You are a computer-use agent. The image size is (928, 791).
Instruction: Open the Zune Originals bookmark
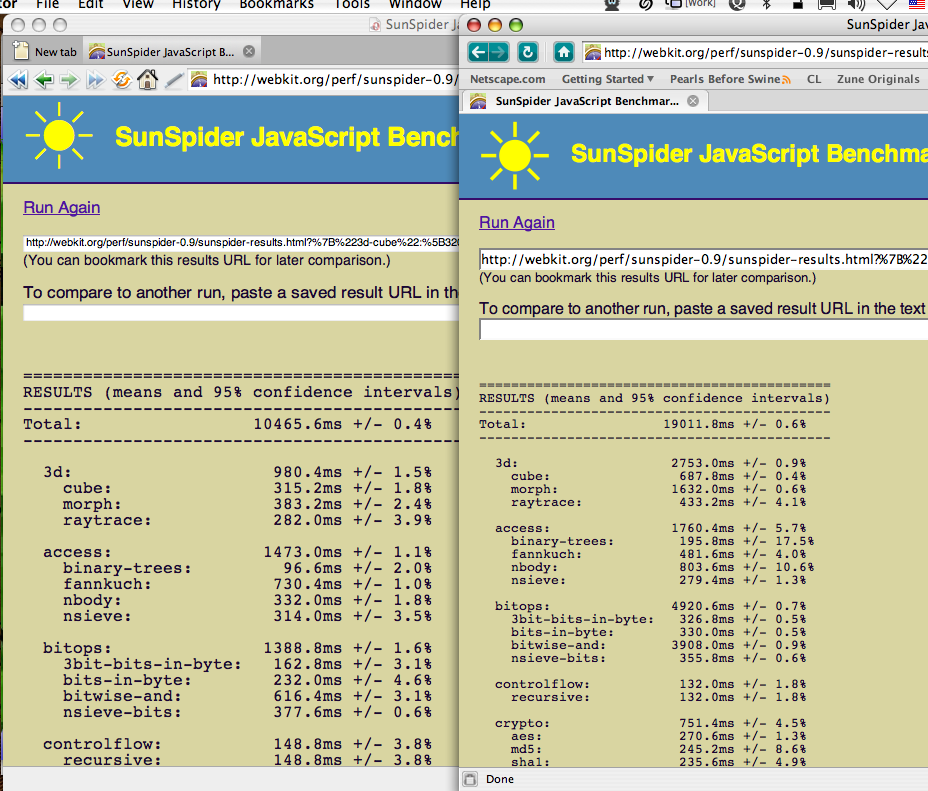tap(878, 79)
